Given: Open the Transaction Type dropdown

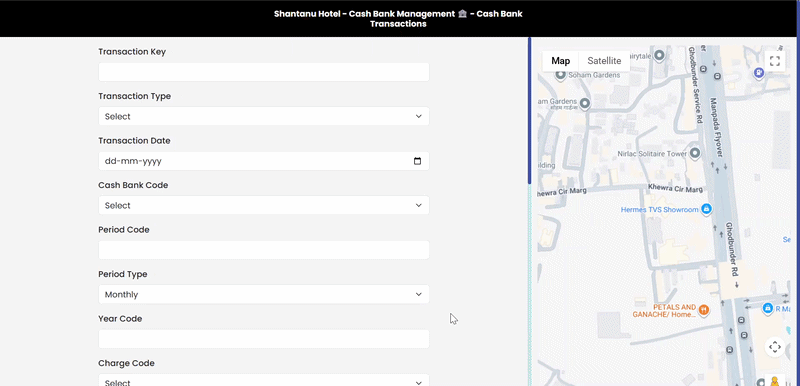Looking at the screenshot, I should (264, 116).
